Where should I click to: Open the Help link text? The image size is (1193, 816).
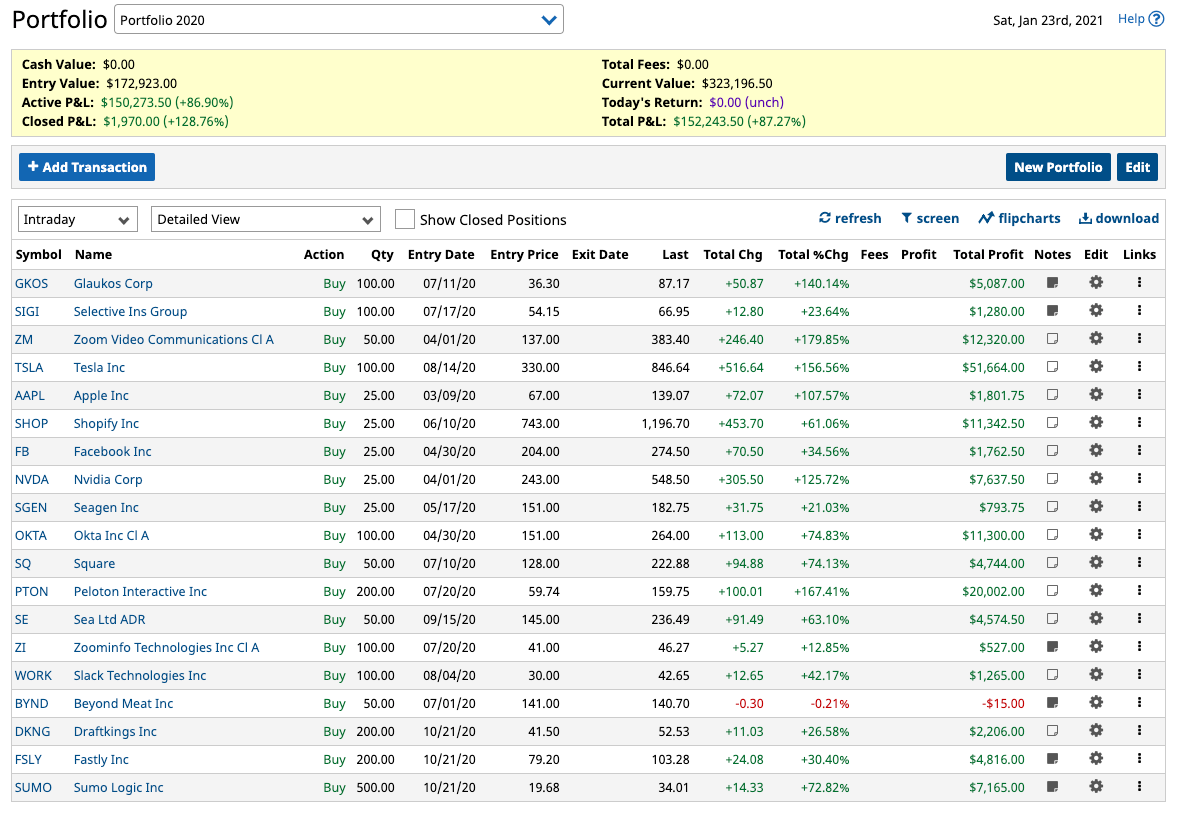pos(1131,19)
